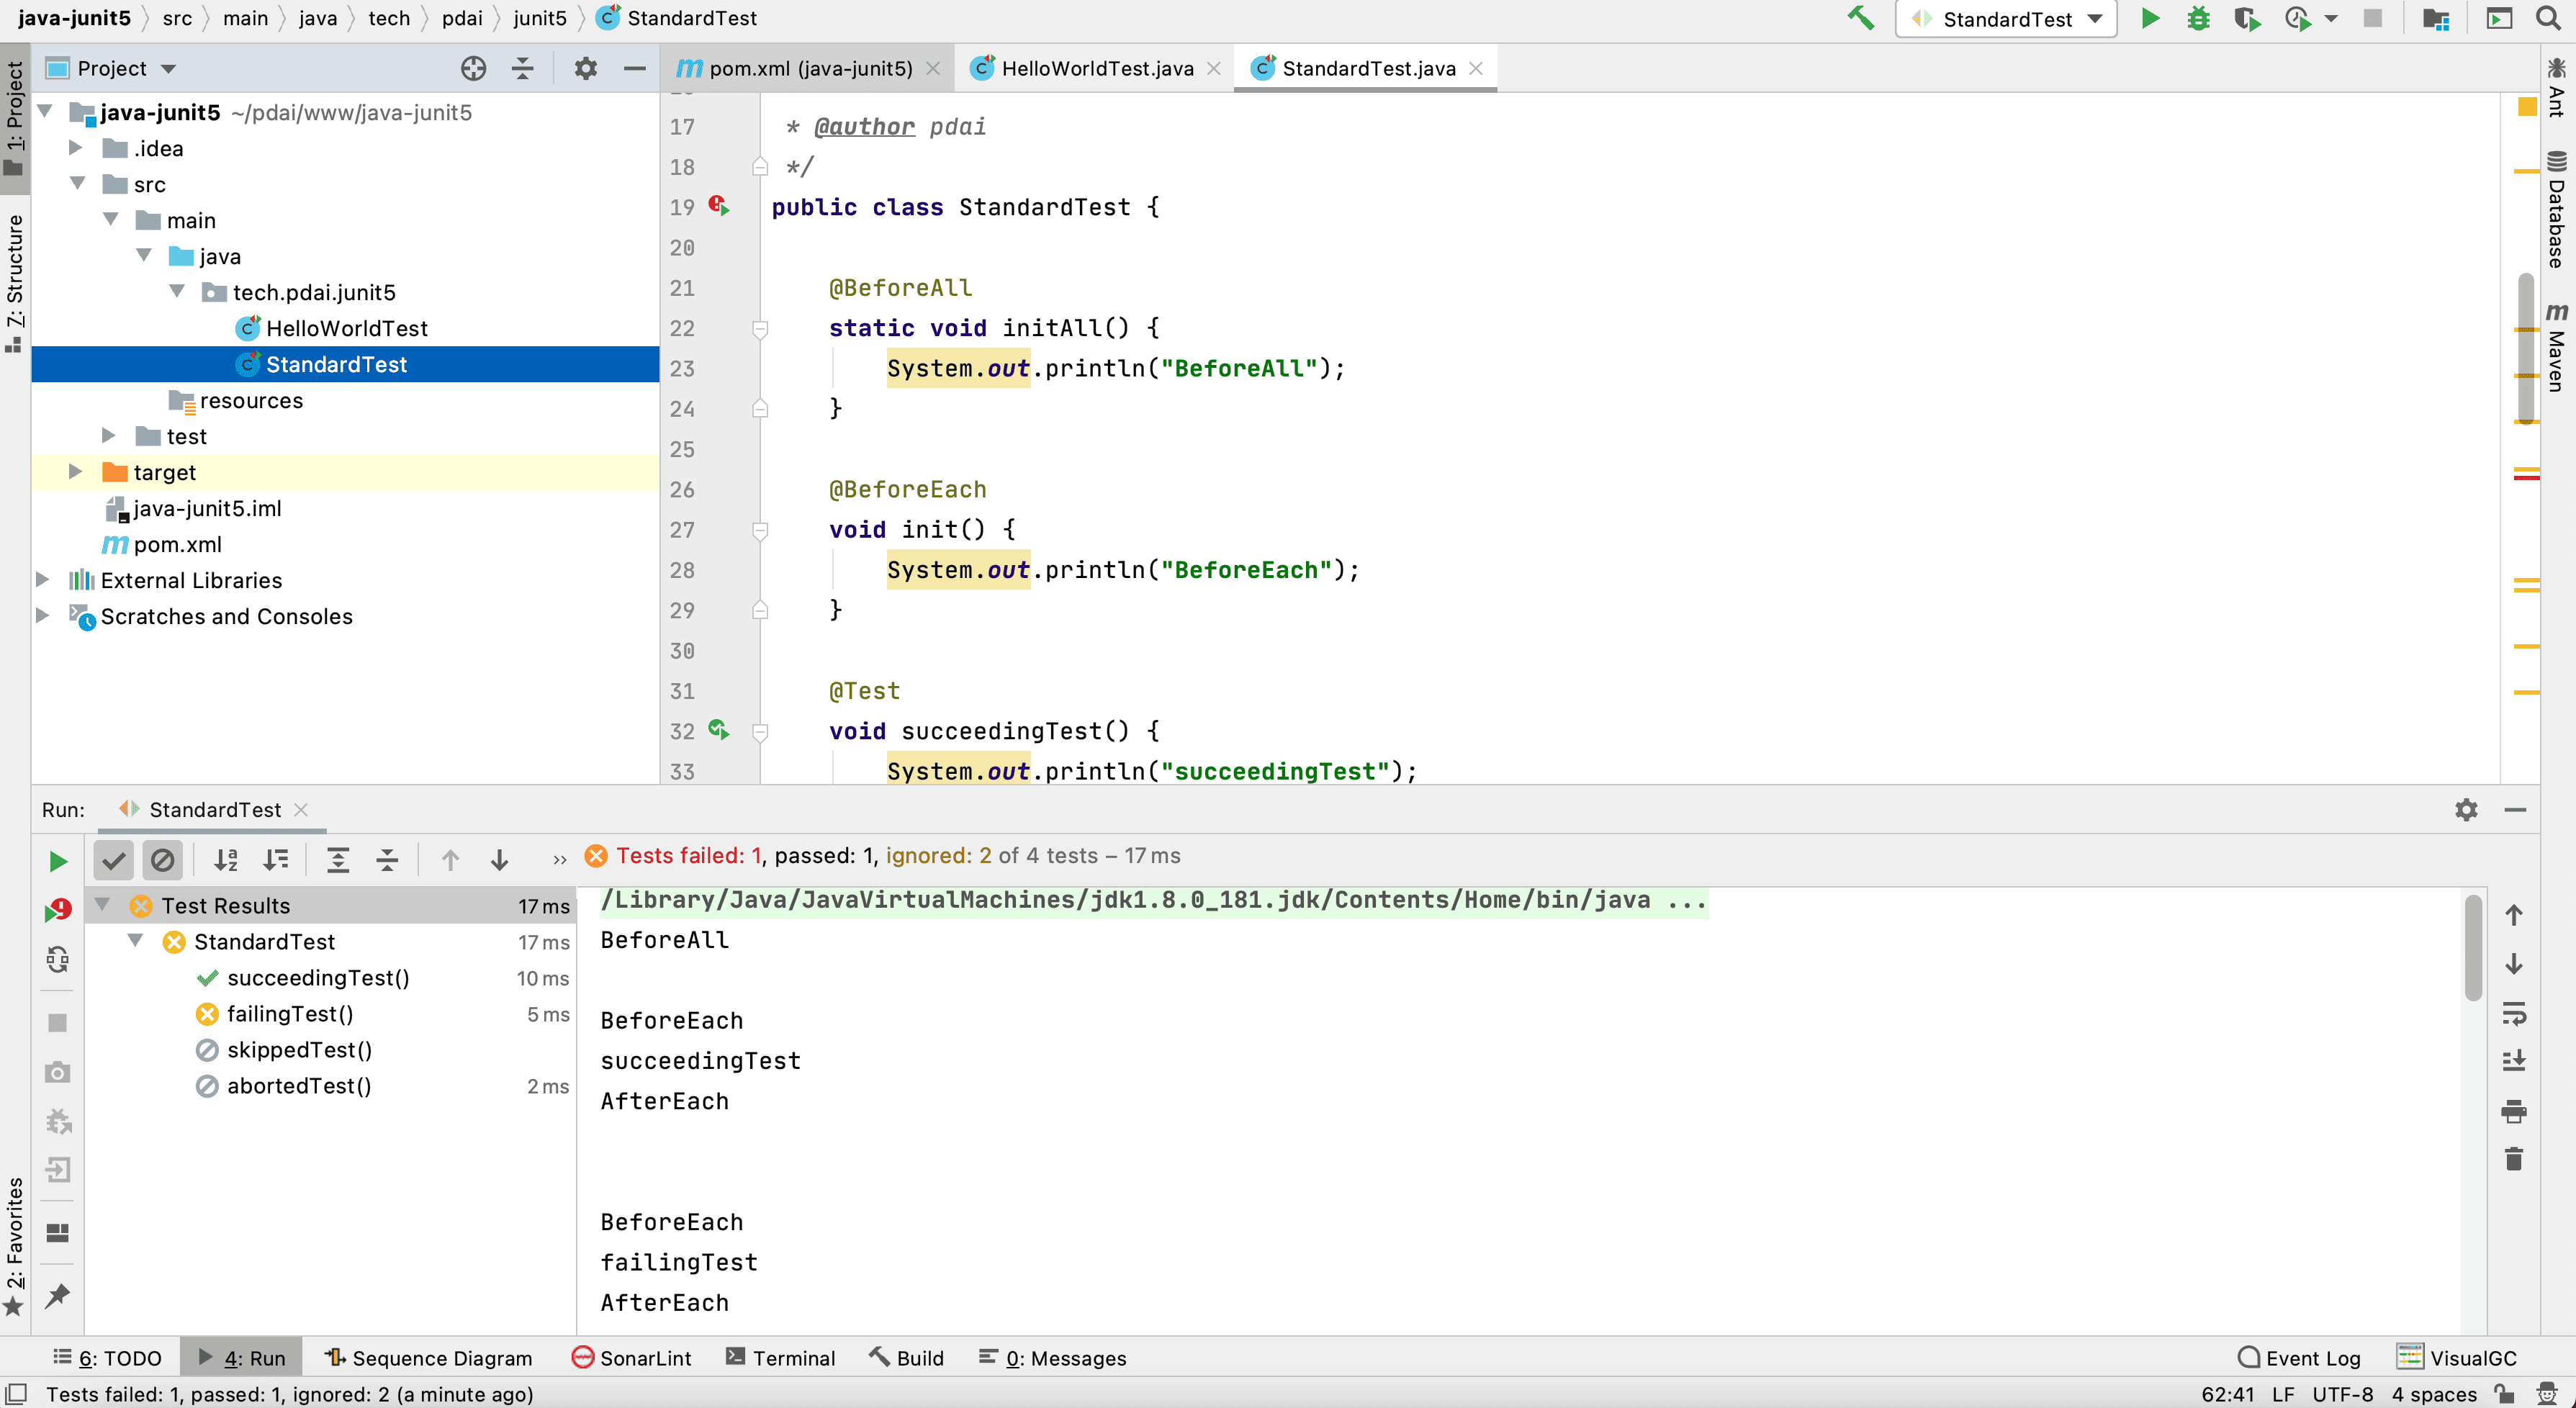Viewport: 2576px width, 1408px height.
Task: Click the Soft-Wrap icon in console toolbar
Action: tap(2514, 1013)
